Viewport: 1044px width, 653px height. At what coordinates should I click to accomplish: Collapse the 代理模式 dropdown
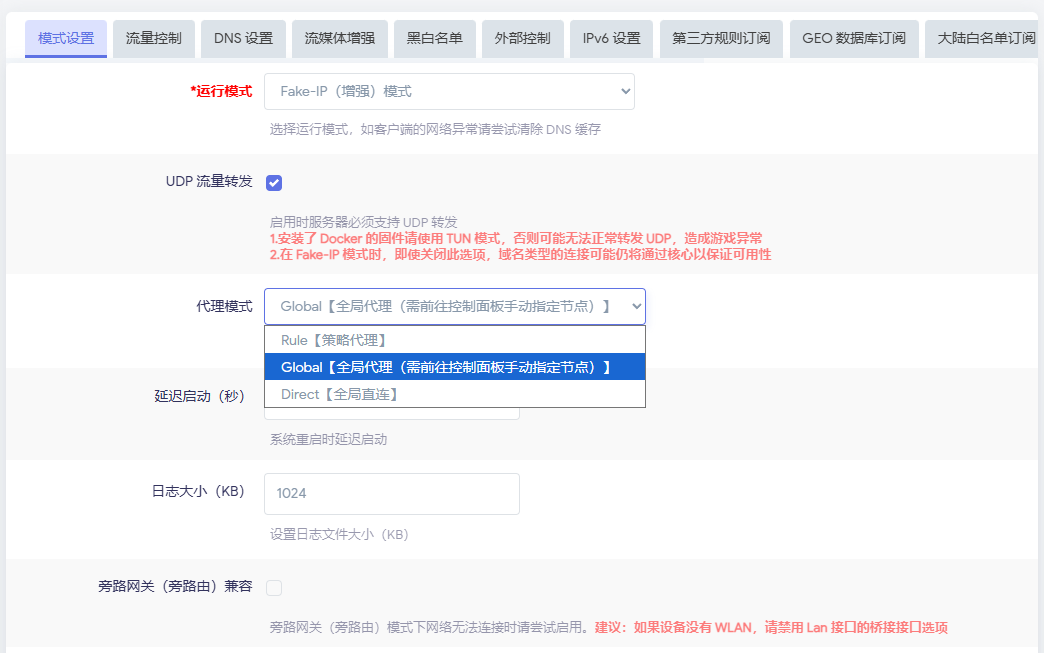pyautogui.click(x=454, y=307)
